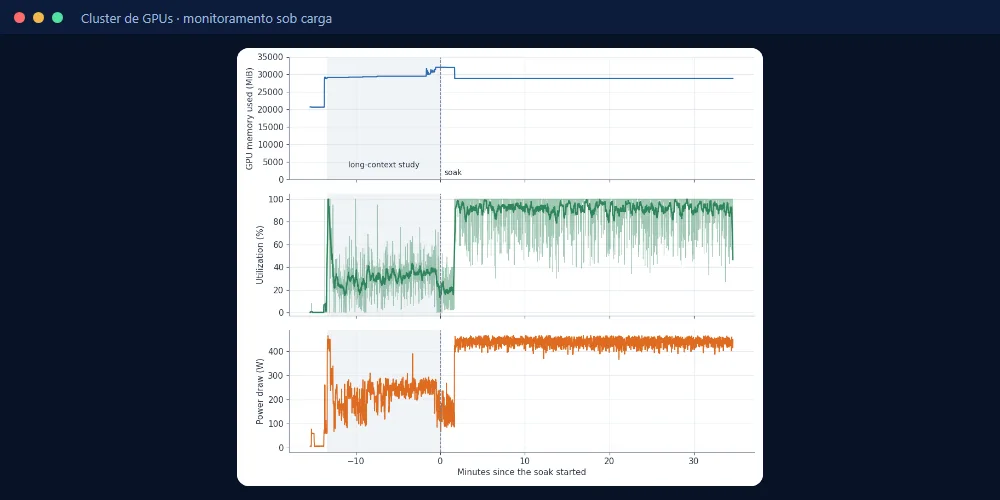The height and width of the screenshot is (500, 1000).
Task: Click the red close window button
Action: tap(20, 18)
